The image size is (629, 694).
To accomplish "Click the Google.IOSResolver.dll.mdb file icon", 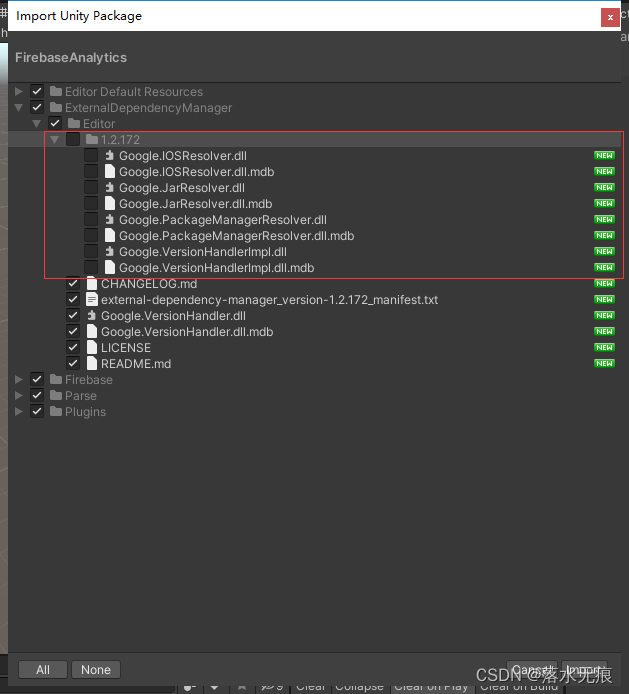I will click(109, 171).
